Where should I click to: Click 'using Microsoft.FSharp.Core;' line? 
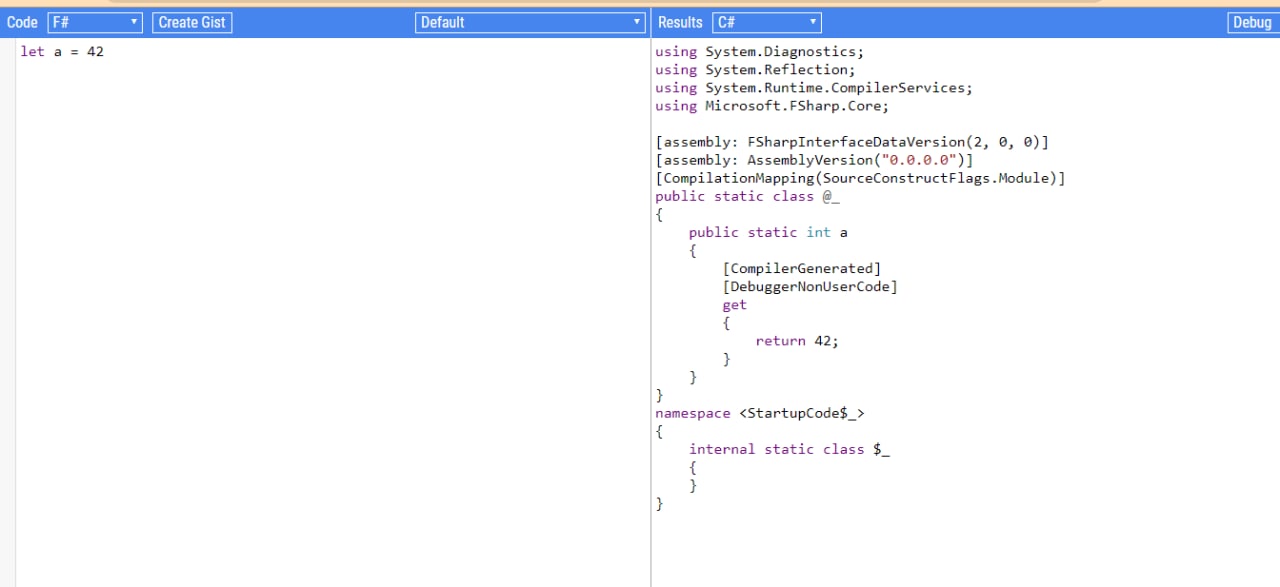coord(771,105)
